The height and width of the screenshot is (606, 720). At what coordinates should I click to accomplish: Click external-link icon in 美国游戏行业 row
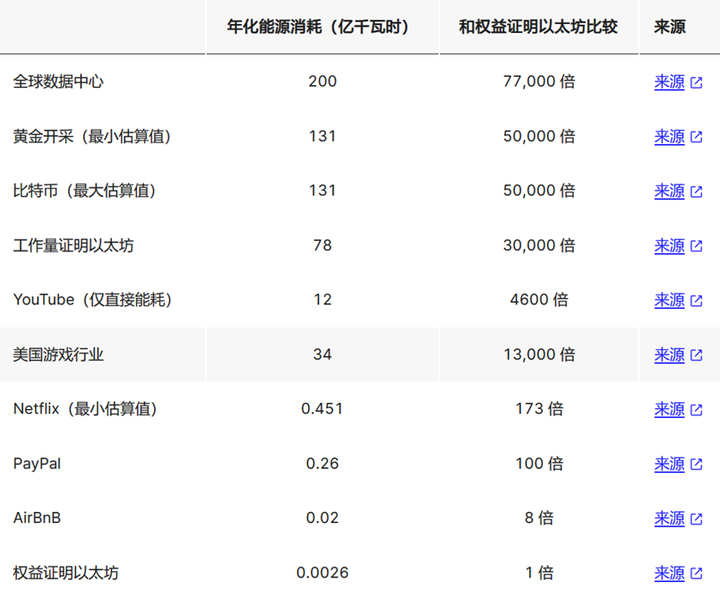(697, 355)
